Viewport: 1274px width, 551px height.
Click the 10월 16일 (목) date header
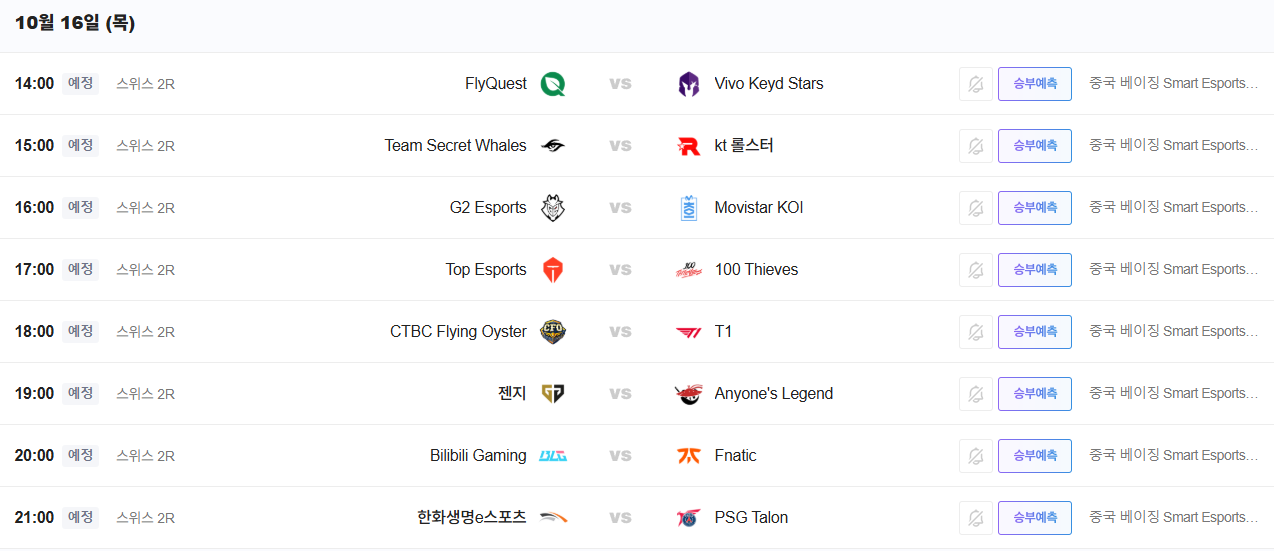(75, 23)
